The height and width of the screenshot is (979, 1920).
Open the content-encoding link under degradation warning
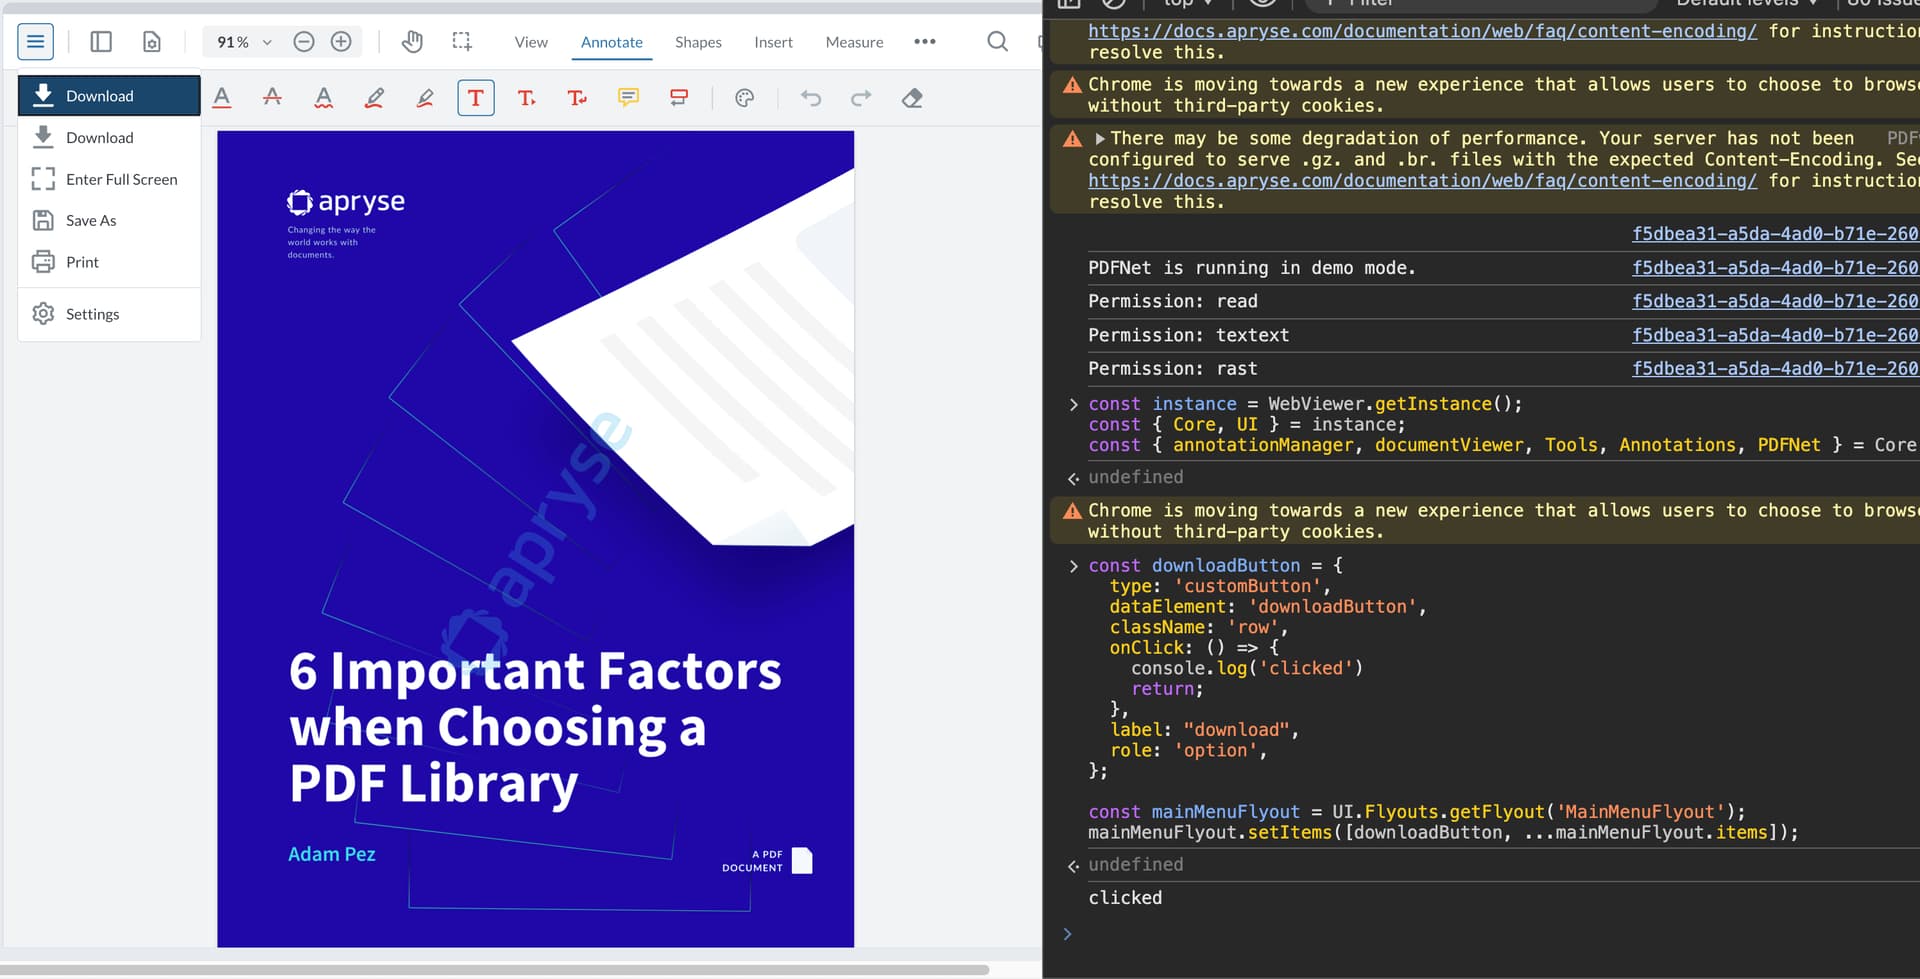[x=1422, y=181]
